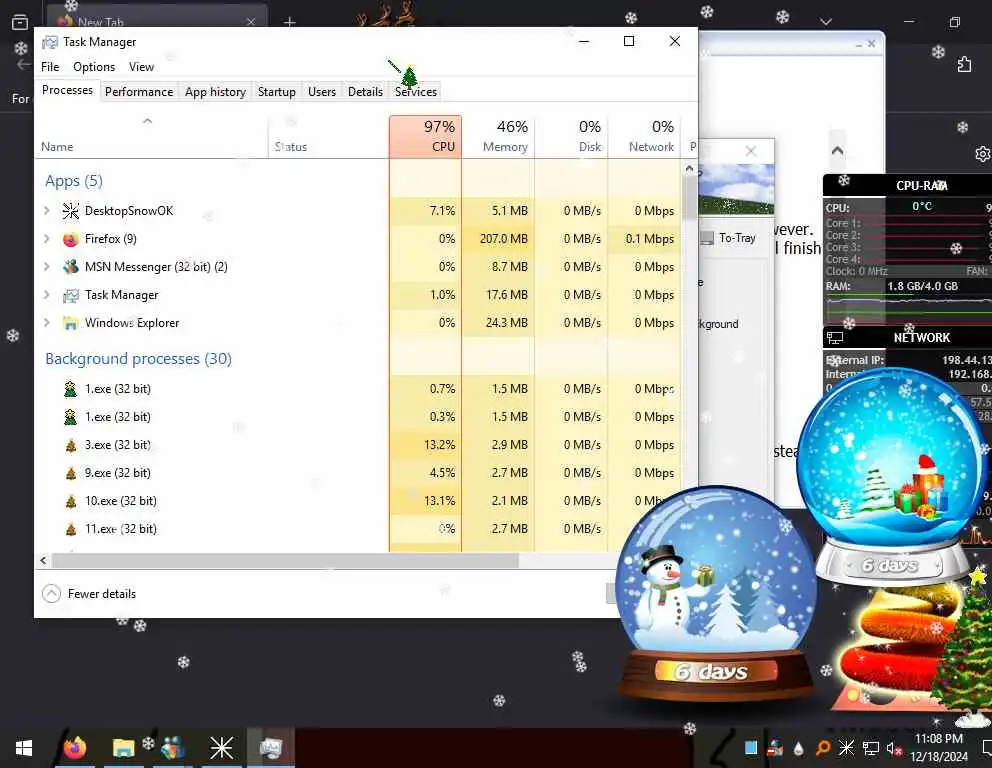
Task: Click the orange magnifier icon in system tray
Action: click(x=822, y=749)
